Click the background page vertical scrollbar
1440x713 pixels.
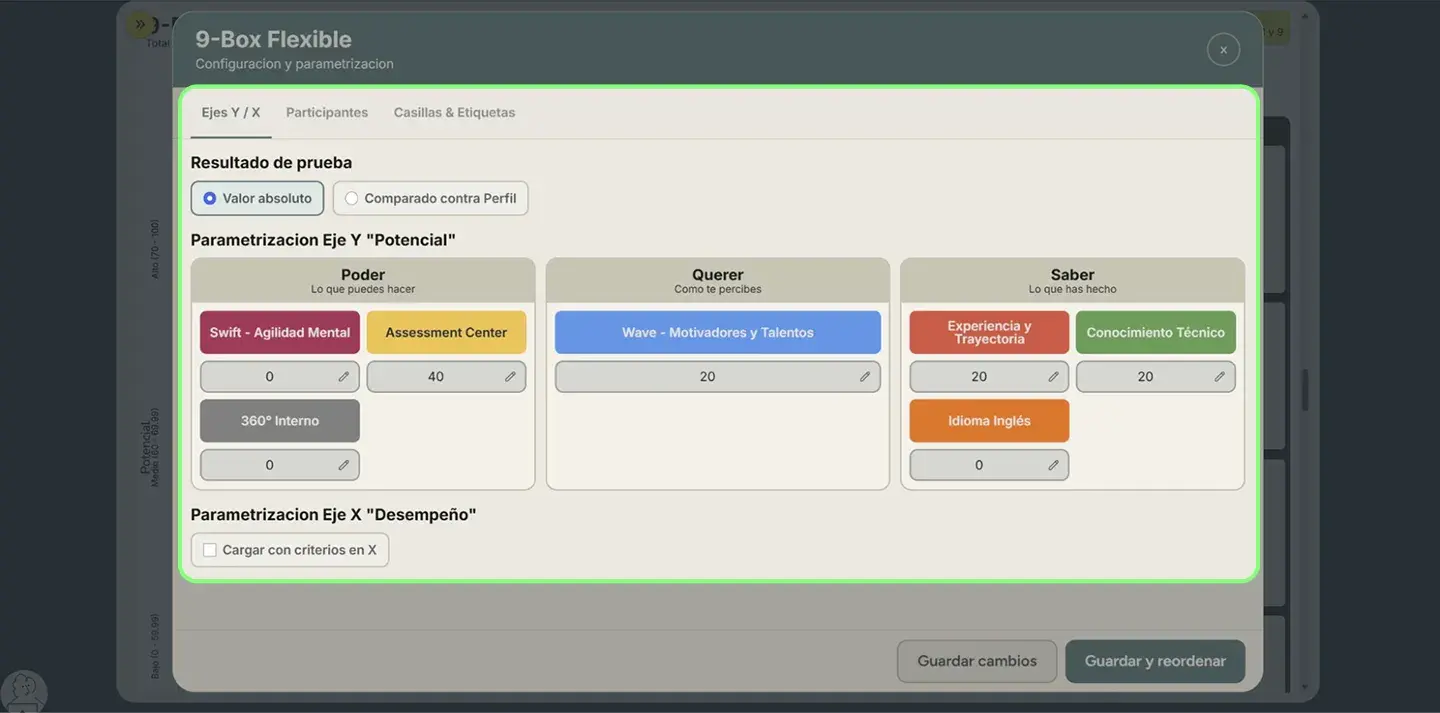[1304, 391]
